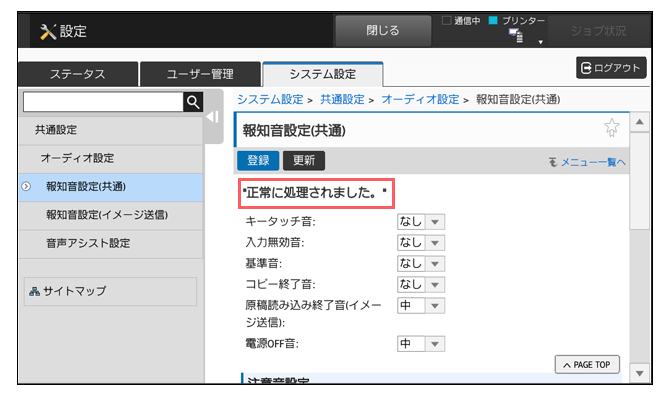
Task: Open オーディオ設定 in the sidebar
Action: click(x=111, y=158)
